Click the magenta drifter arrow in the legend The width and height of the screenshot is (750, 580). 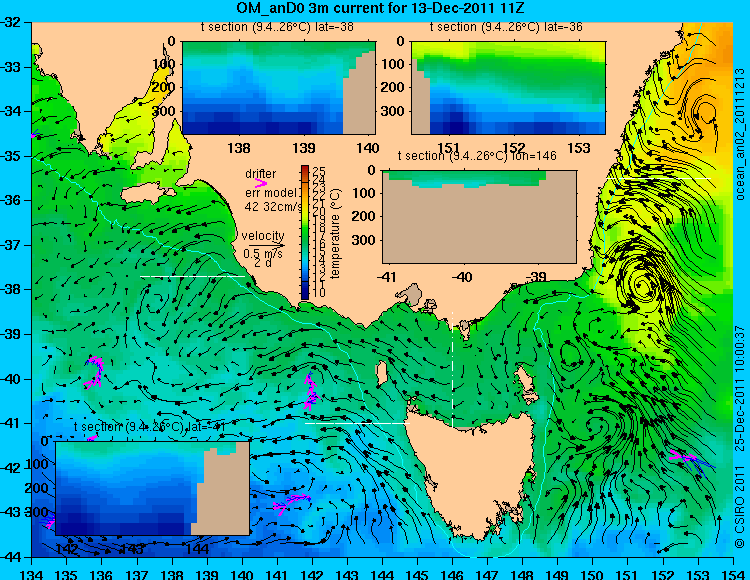click(261, 183)
